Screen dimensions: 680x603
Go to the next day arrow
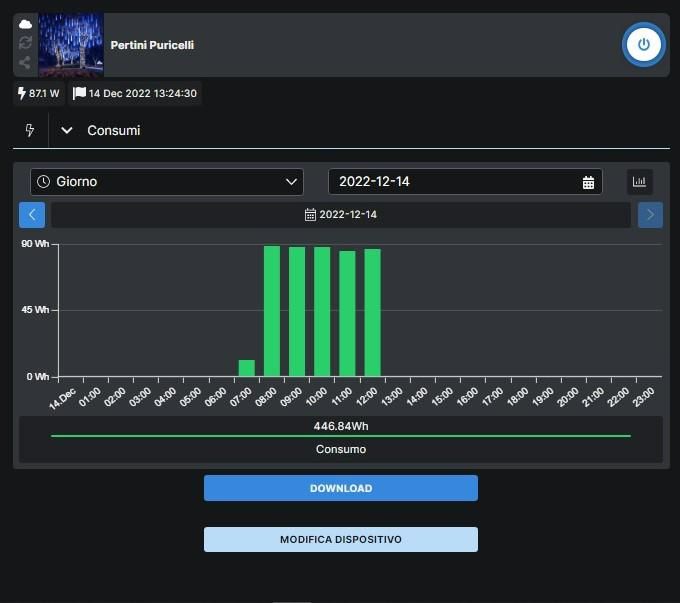(650, 215)
